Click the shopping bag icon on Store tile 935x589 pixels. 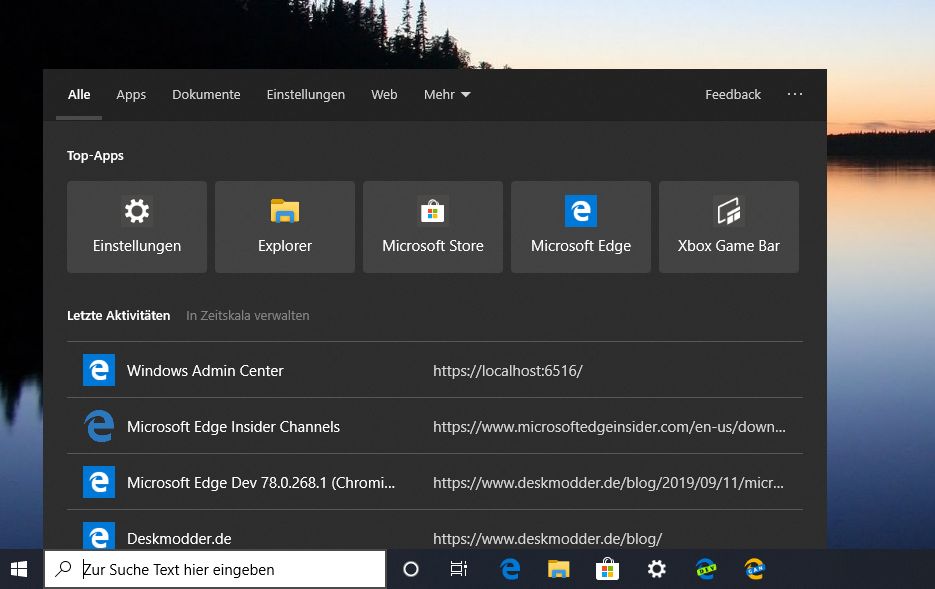(x=432, y=210)
